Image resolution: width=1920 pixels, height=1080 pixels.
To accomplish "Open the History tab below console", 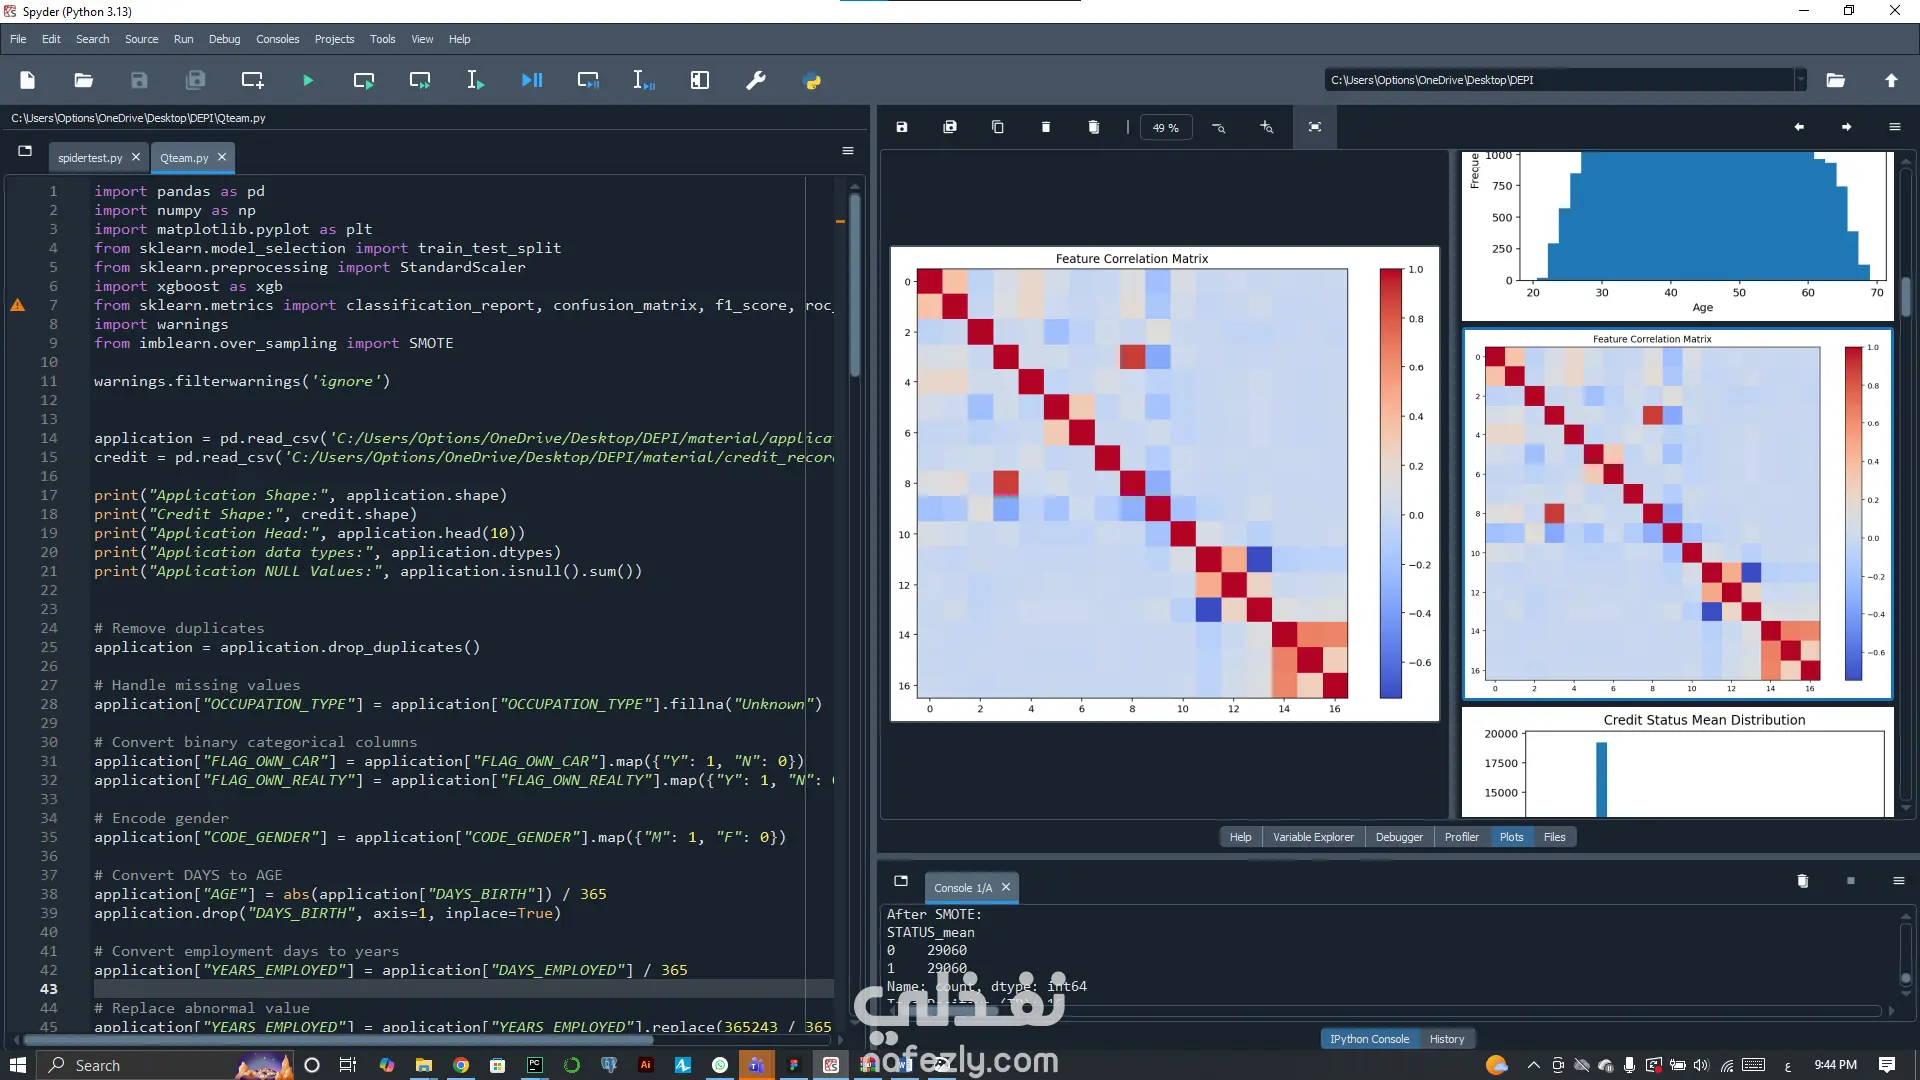I will (1446, 1039).
